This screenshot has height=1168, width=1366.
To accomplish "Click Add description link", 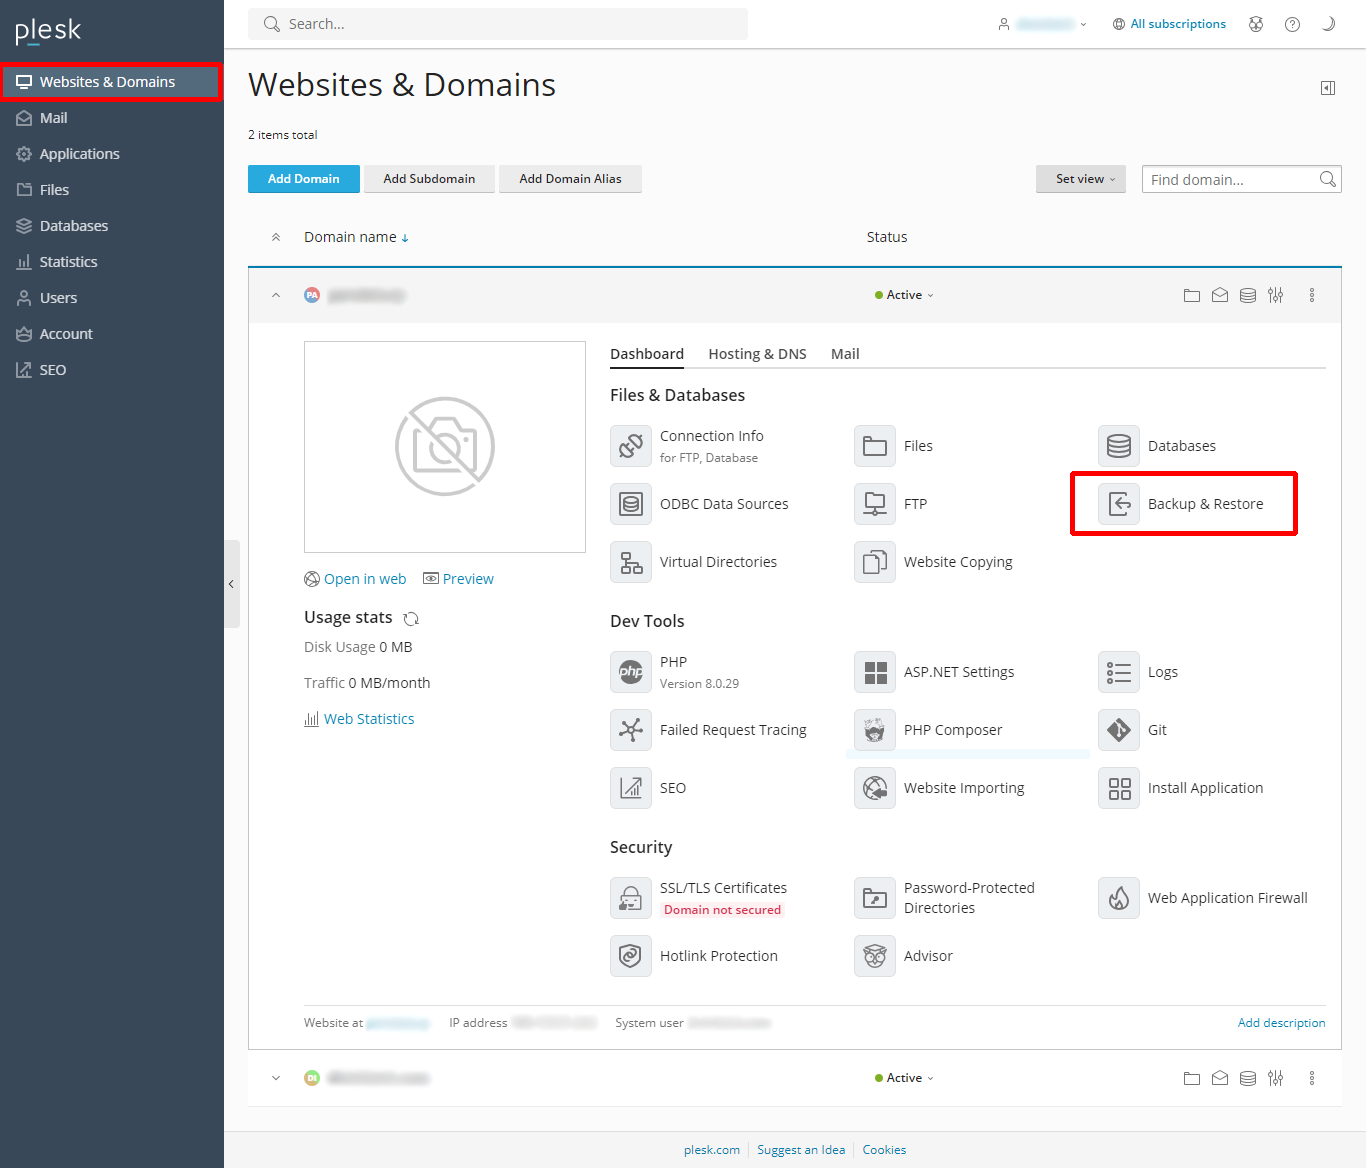I will (x=1281, y=1023).
